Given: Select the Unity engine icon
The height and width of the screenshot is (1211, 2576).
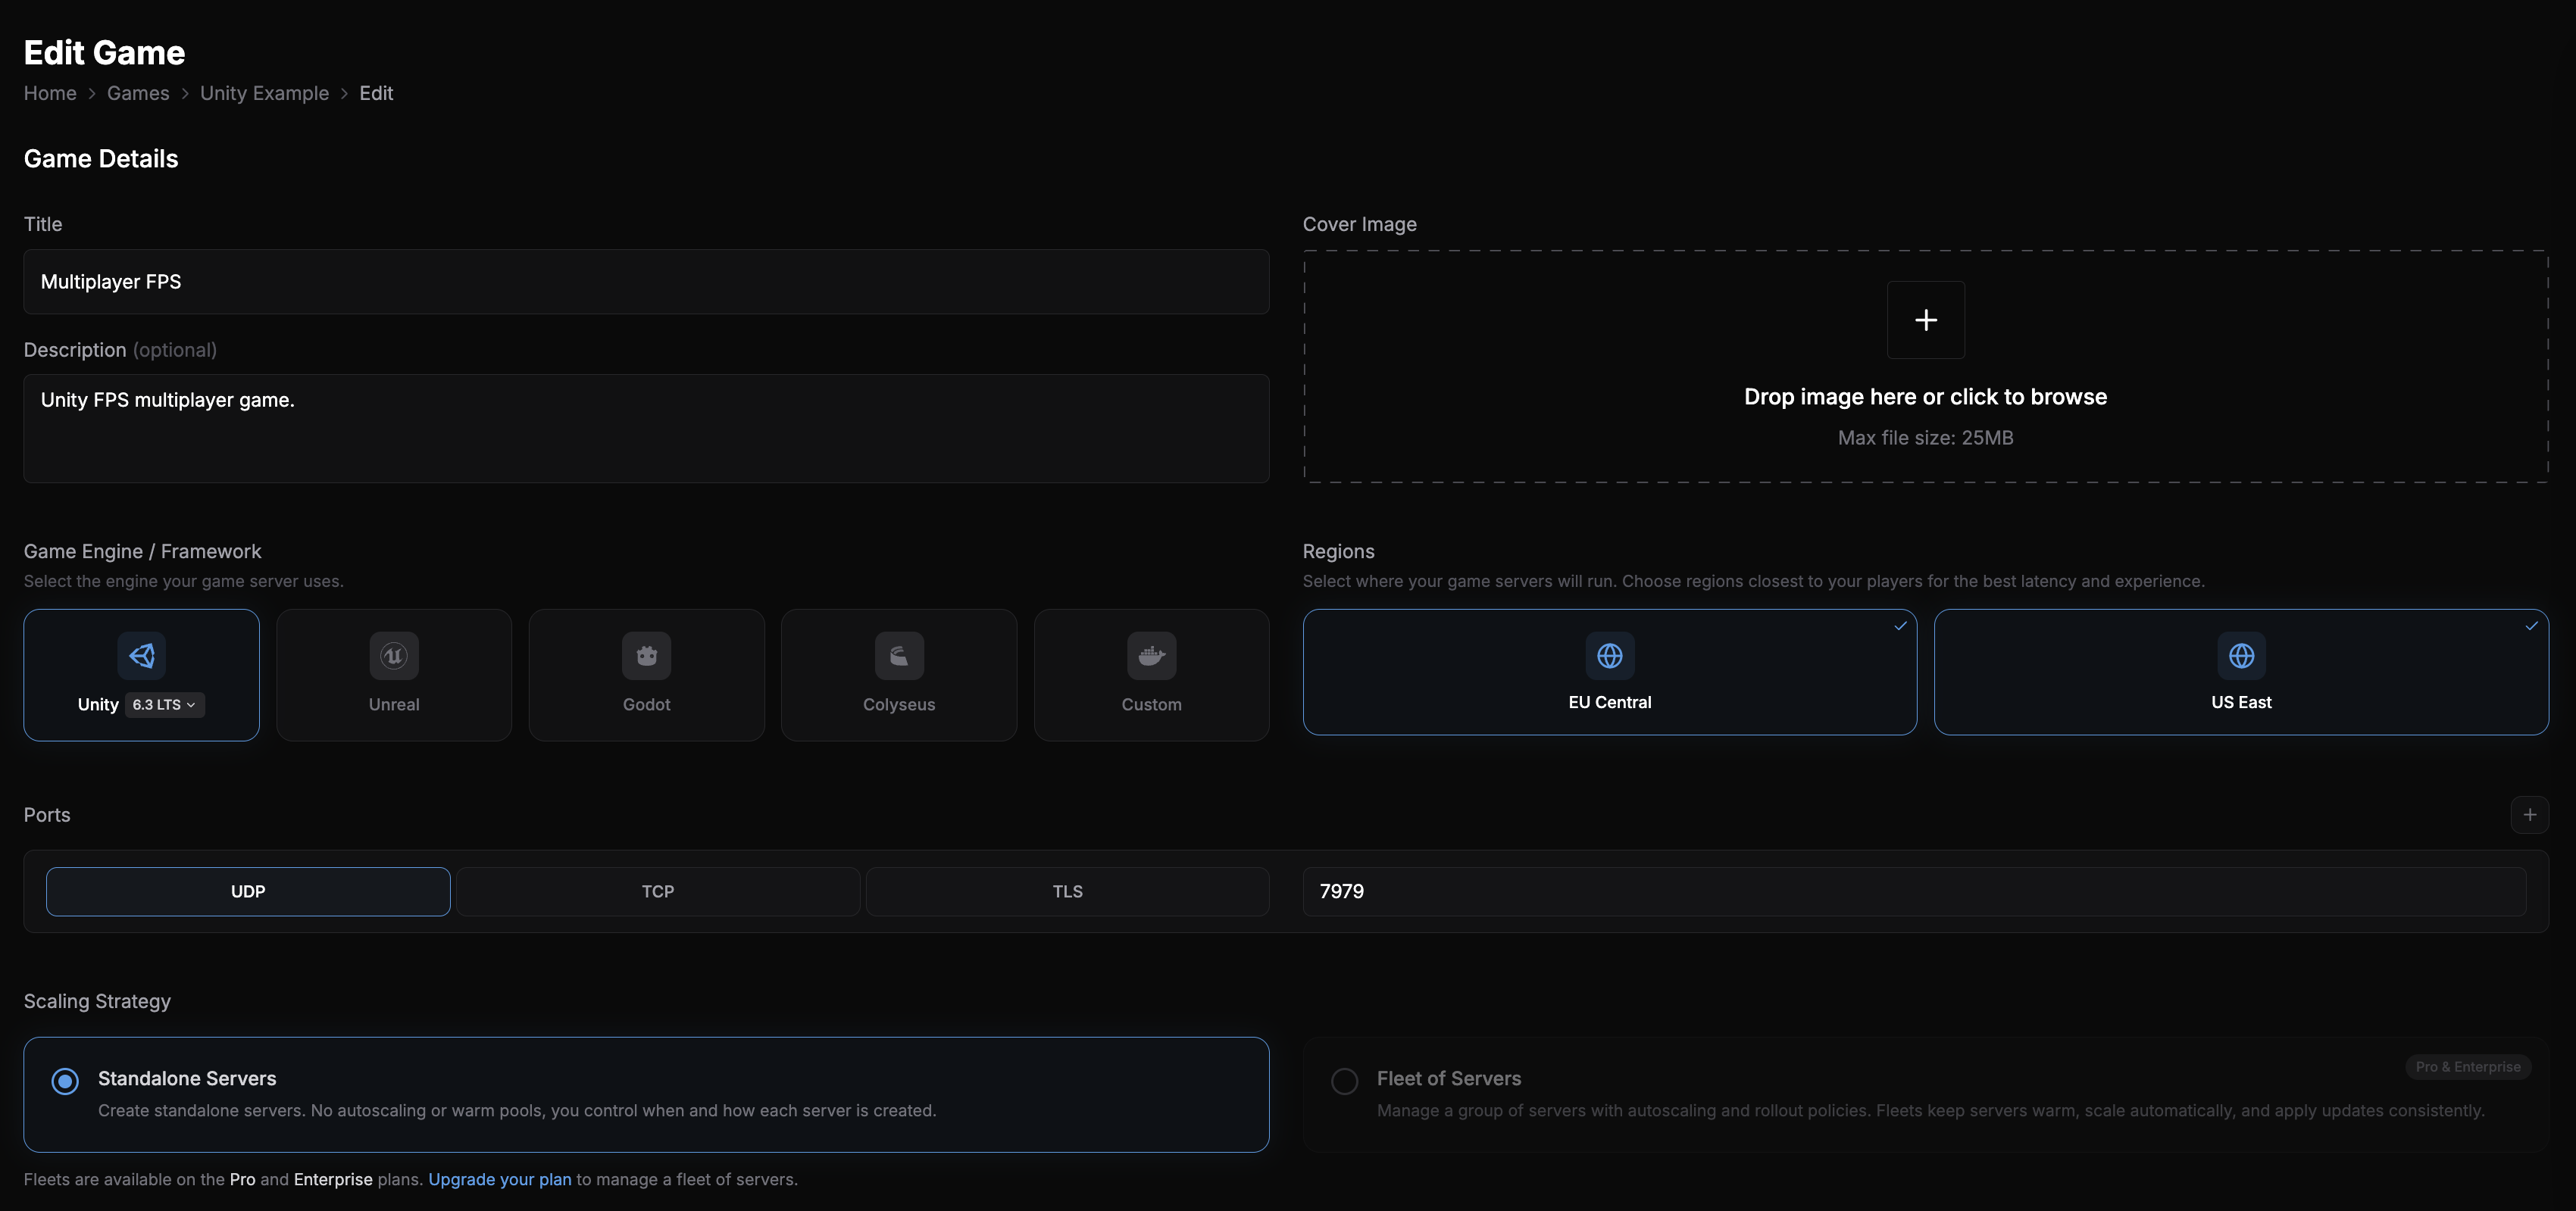Looking at the screenshot, I should point(142,656).
